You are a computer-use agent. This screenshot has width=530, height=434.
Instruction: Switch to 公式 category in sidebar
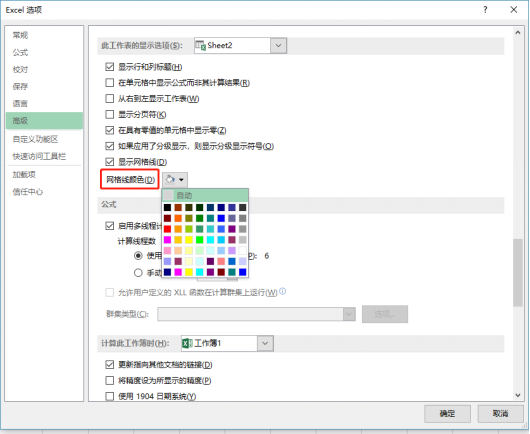[44, 52]
